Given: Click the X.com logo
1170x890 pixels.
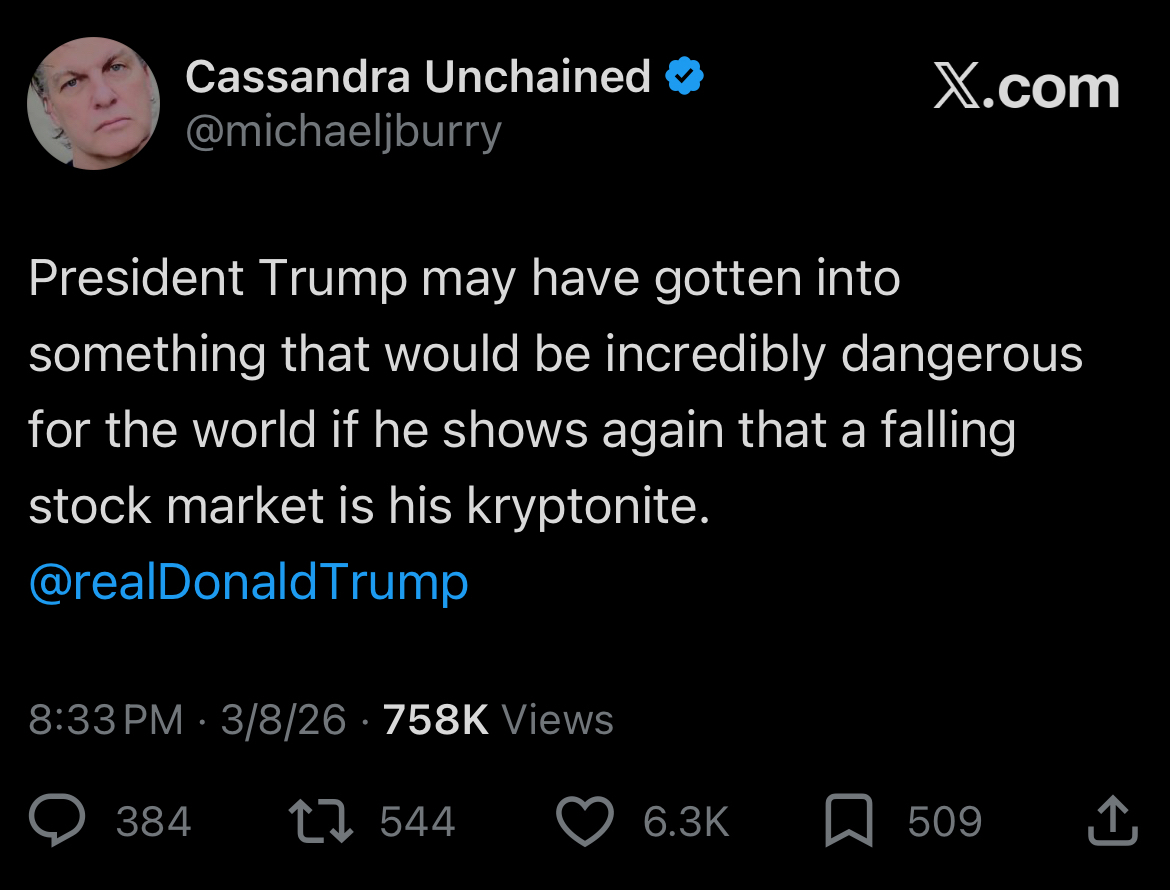Looking at the screenshot, I should pos(1027,88).
